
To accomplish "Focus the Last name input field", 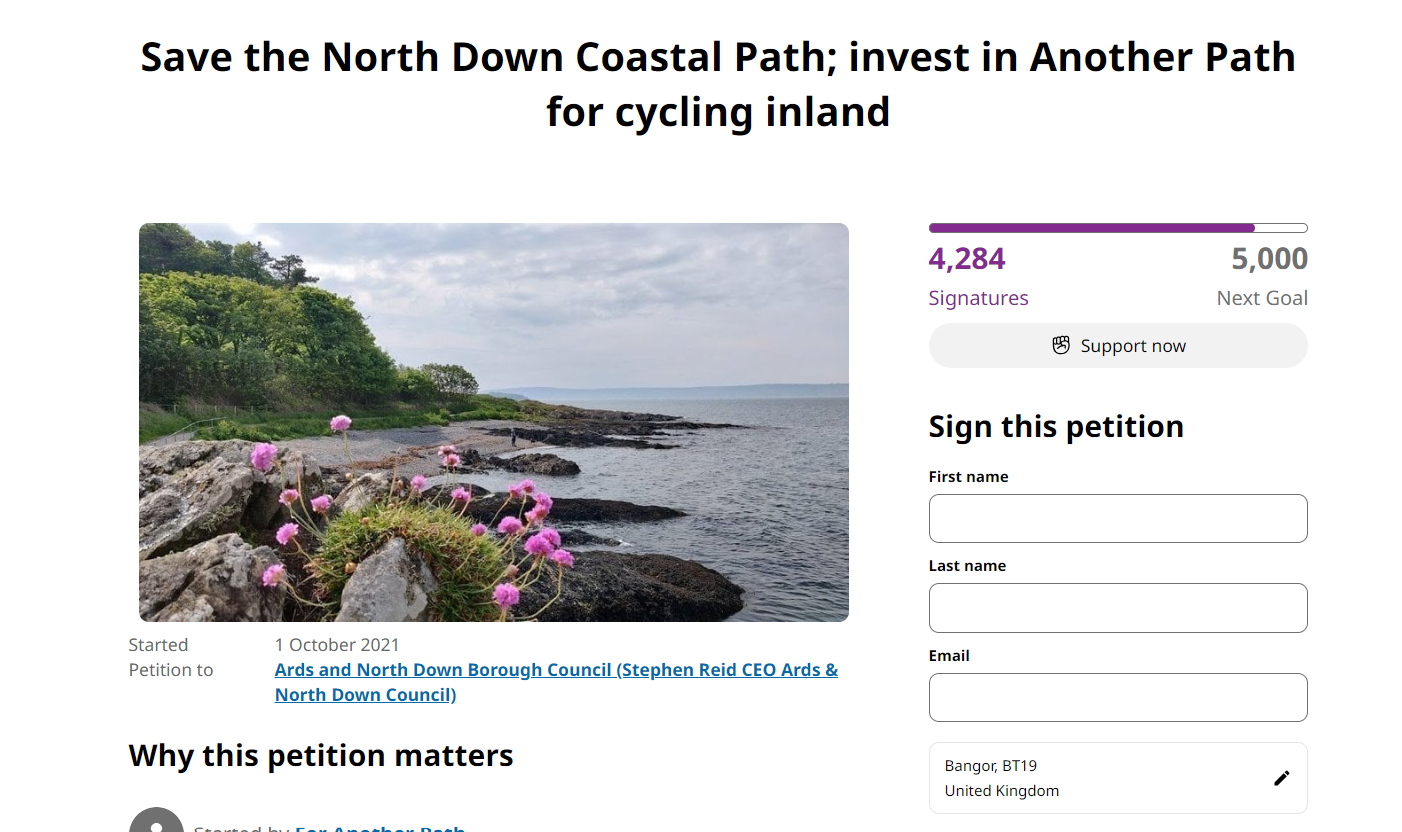I will (x=1118, y=608).
